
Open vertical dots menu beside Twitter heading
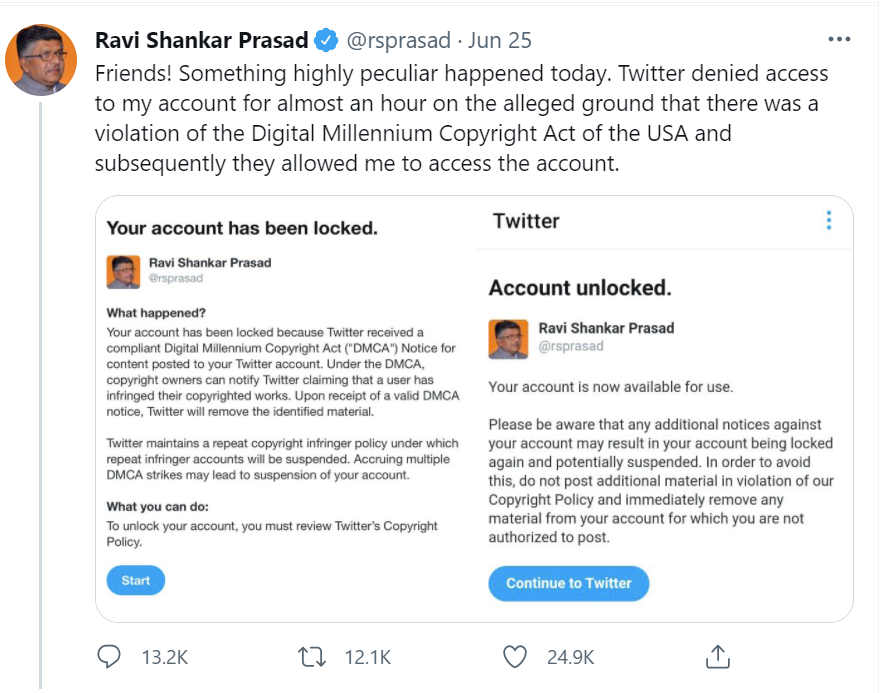coord(829,220)
